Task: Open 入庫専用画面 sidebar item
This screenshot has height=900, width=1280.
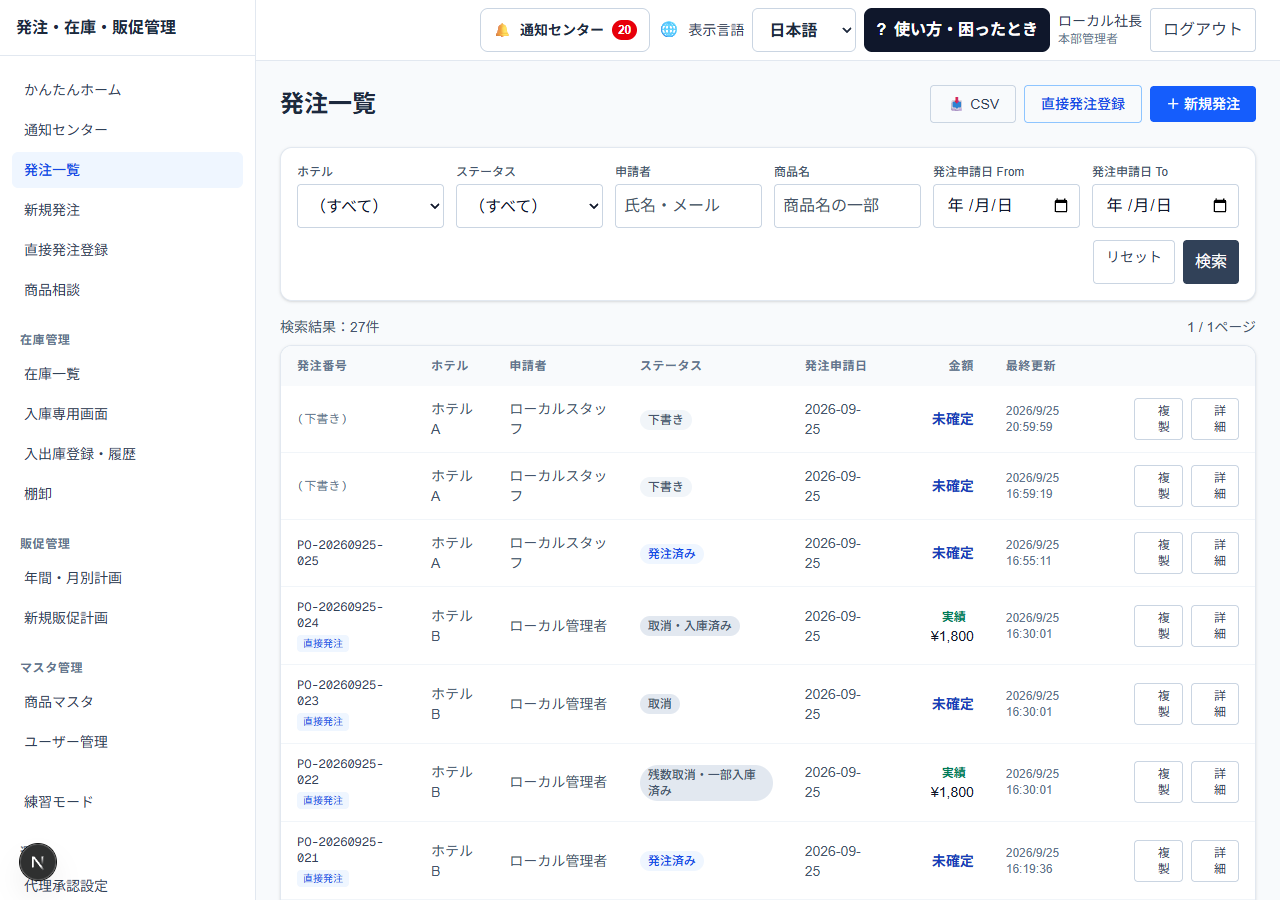Action: (x=127, y=414)
